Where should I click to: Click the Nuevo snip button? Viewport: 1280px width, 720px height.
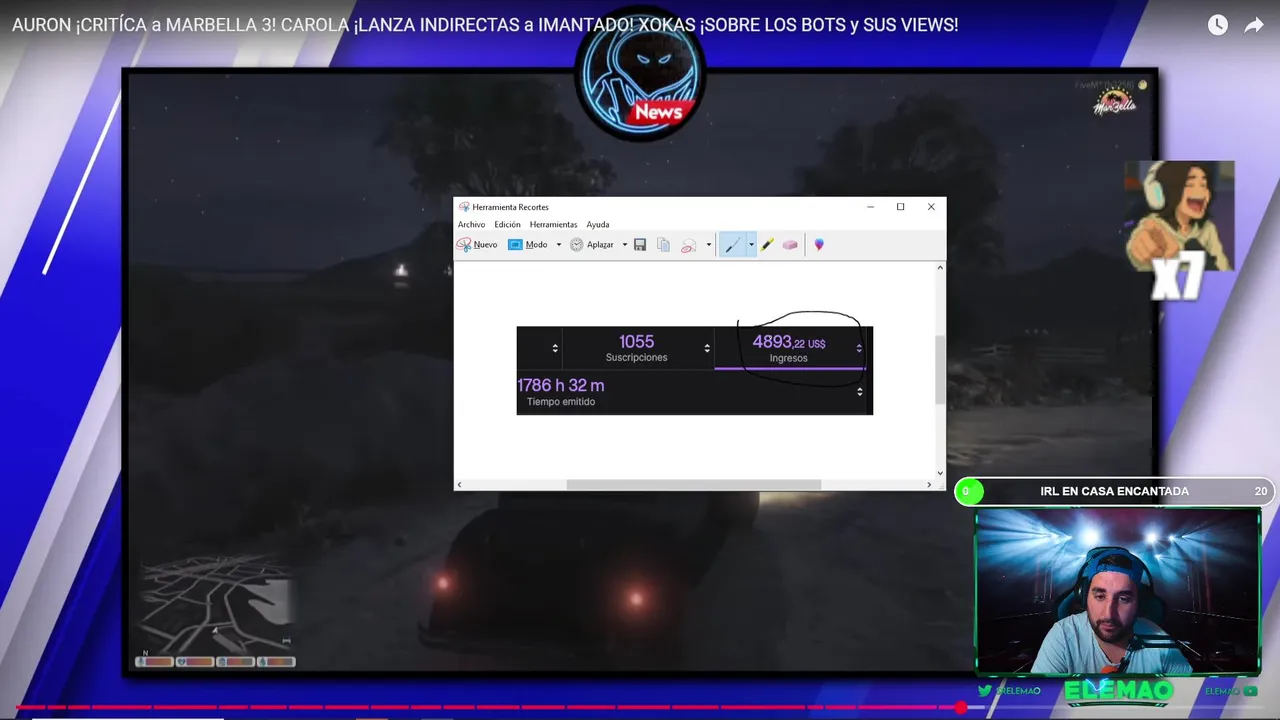tap(478, 245)
